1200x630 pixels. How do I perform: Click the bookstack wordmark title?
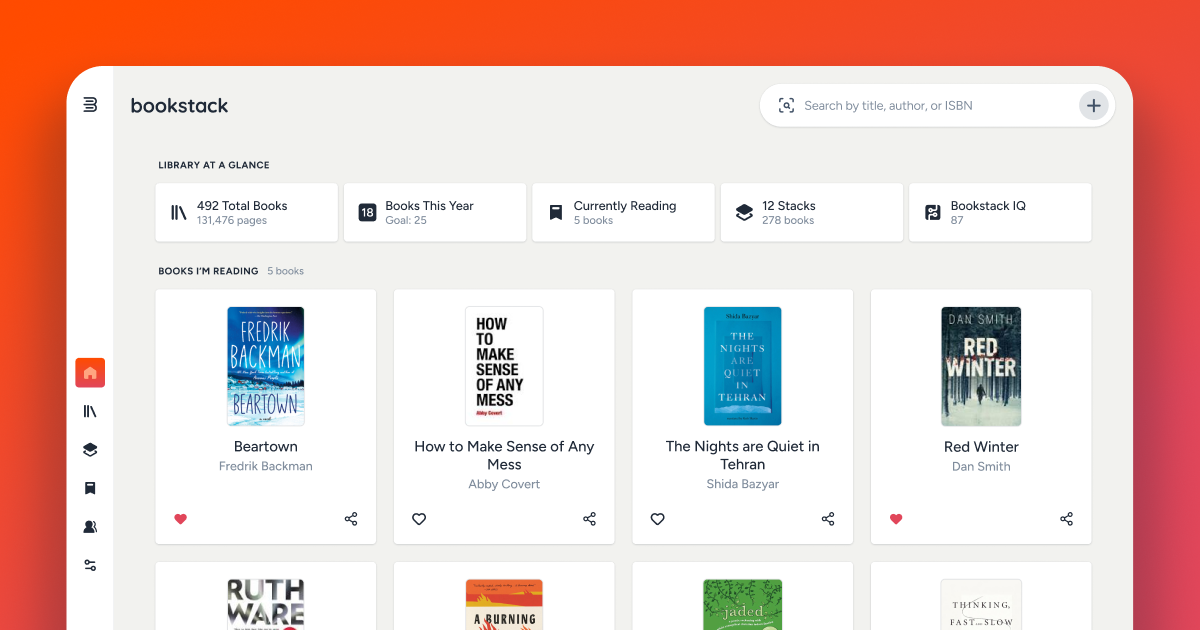(180, 105)
